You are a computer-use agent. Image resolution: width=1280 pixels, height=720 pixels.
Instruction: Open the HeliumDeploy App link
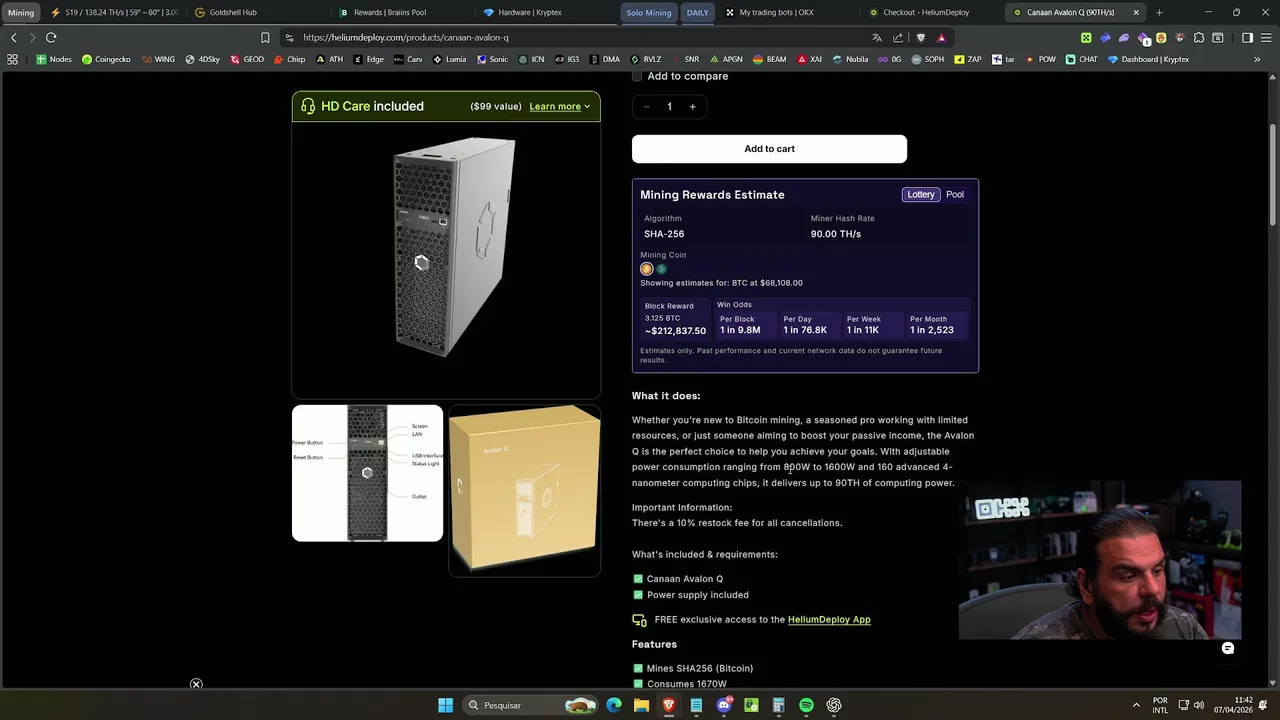[829, 619]
